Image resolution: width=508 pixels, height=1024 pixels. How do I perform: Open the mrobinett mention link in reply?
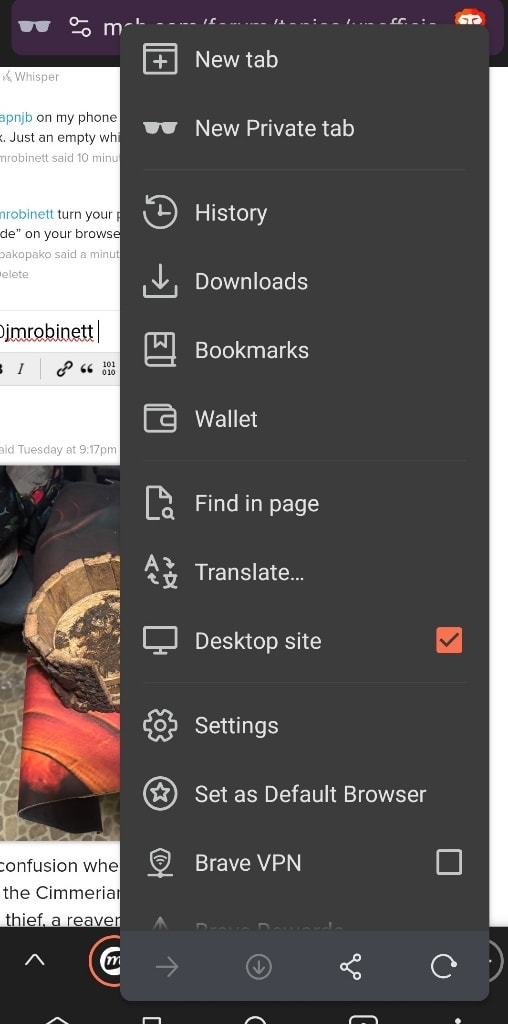pos(27,214)
